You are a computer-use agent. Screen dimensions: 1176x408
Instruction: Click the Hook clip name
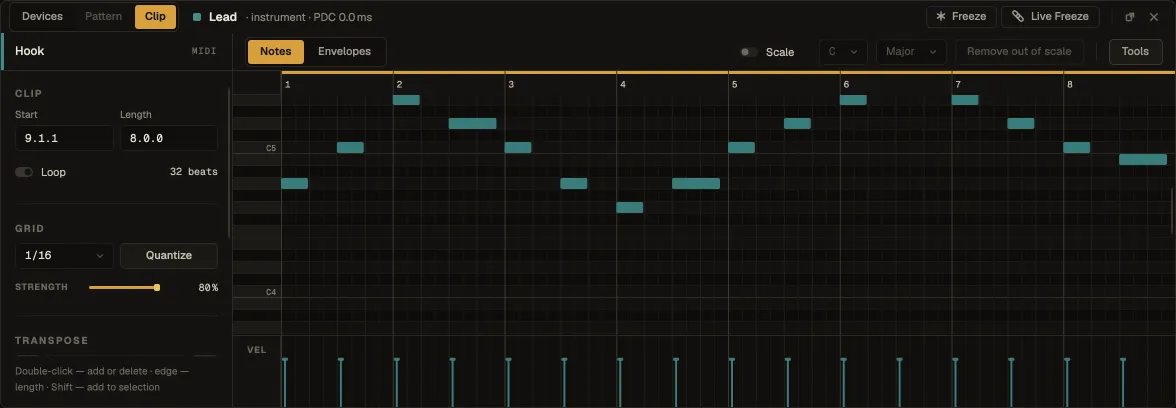tap(30, 51)
